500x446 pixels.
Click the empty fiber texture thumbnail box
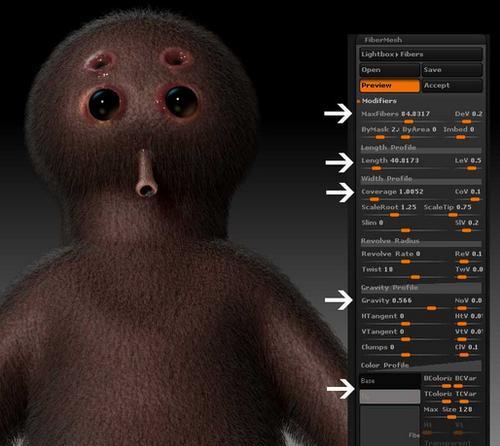pos(389,425)
